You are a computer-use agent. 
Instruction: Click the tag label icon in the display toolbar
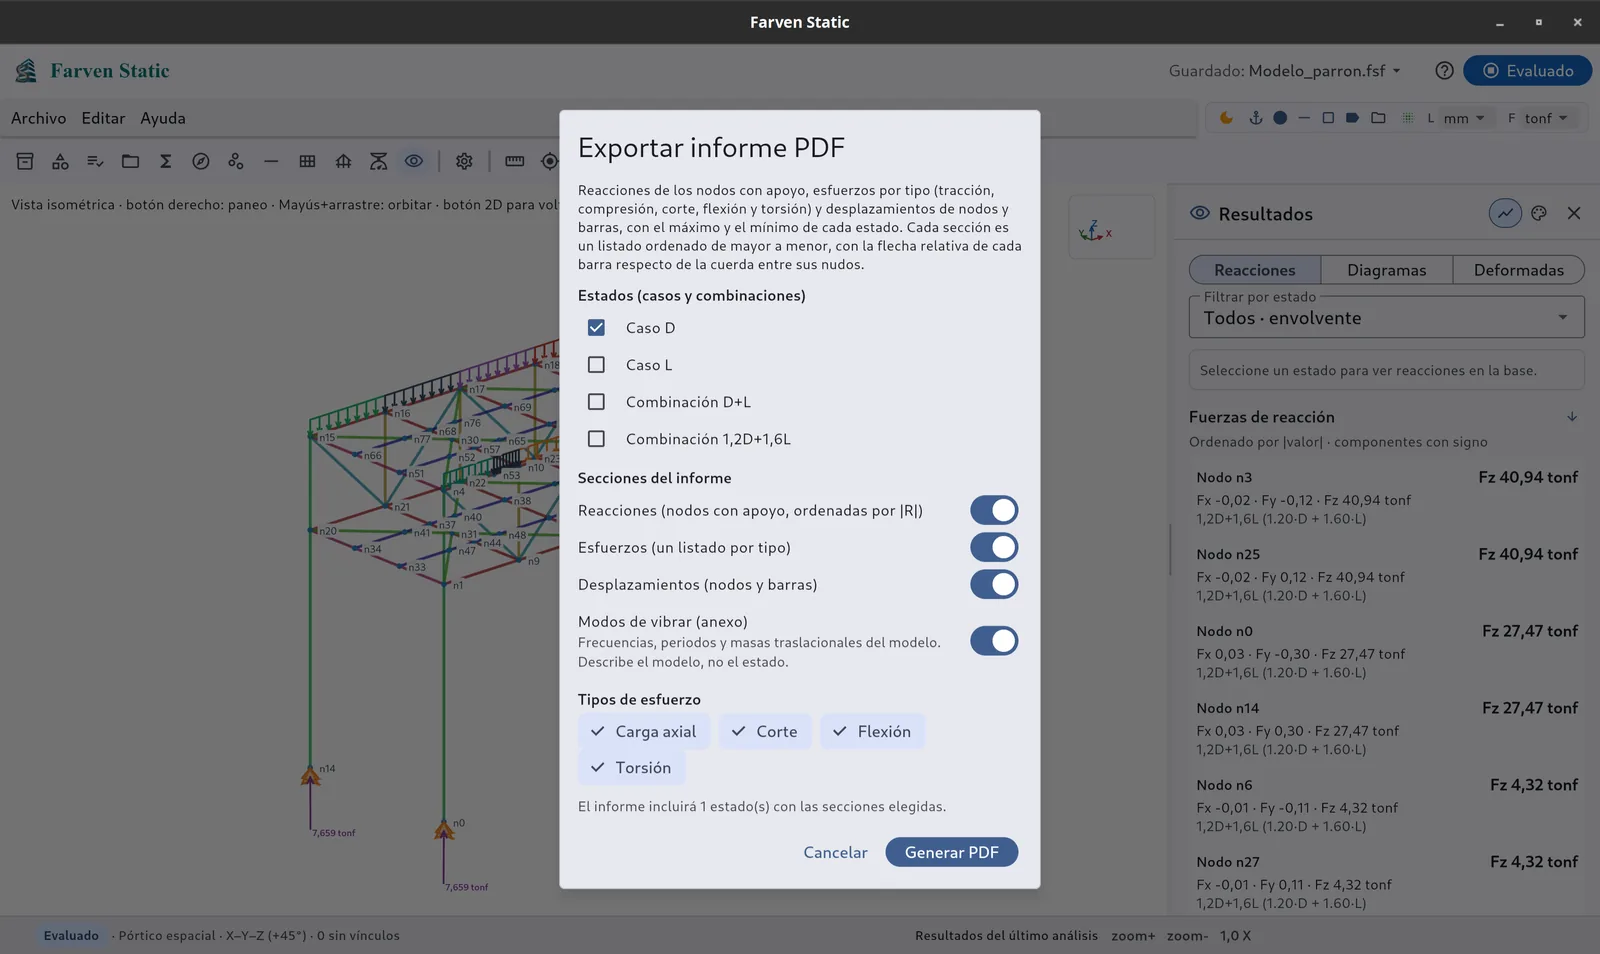[x=1352, y=118]
